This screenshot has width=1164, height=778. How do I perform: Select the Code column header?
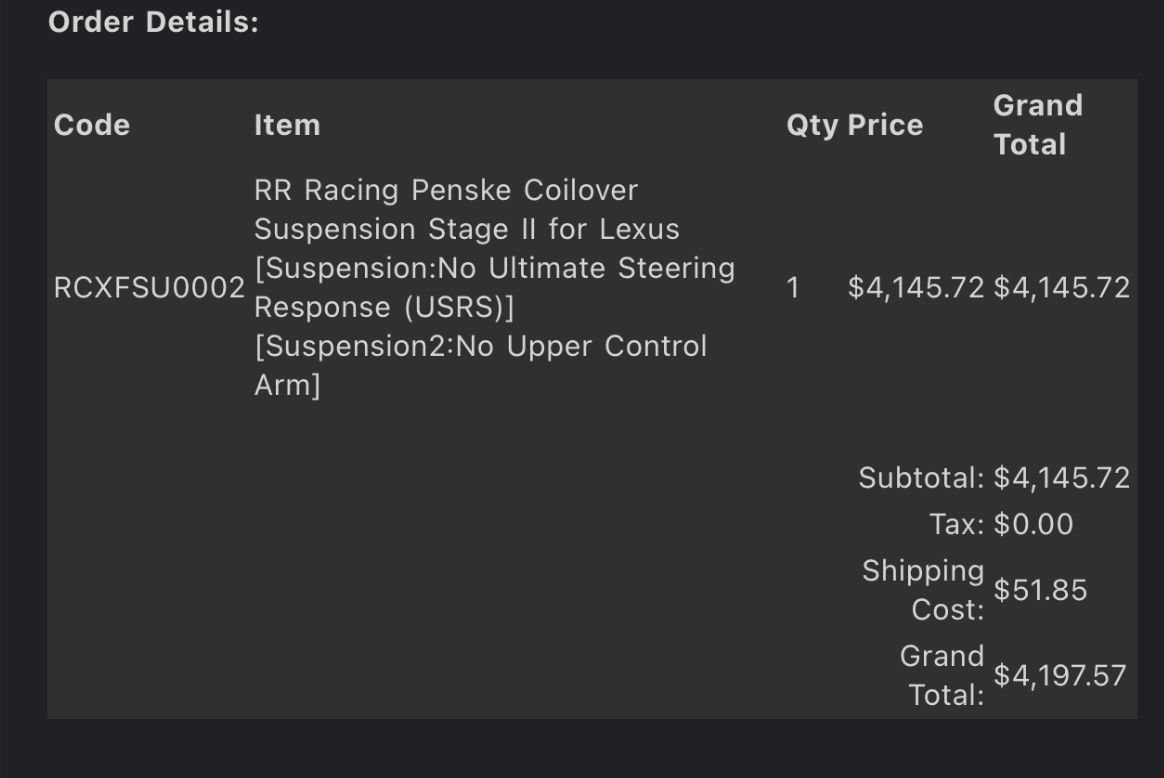(91, 125)
